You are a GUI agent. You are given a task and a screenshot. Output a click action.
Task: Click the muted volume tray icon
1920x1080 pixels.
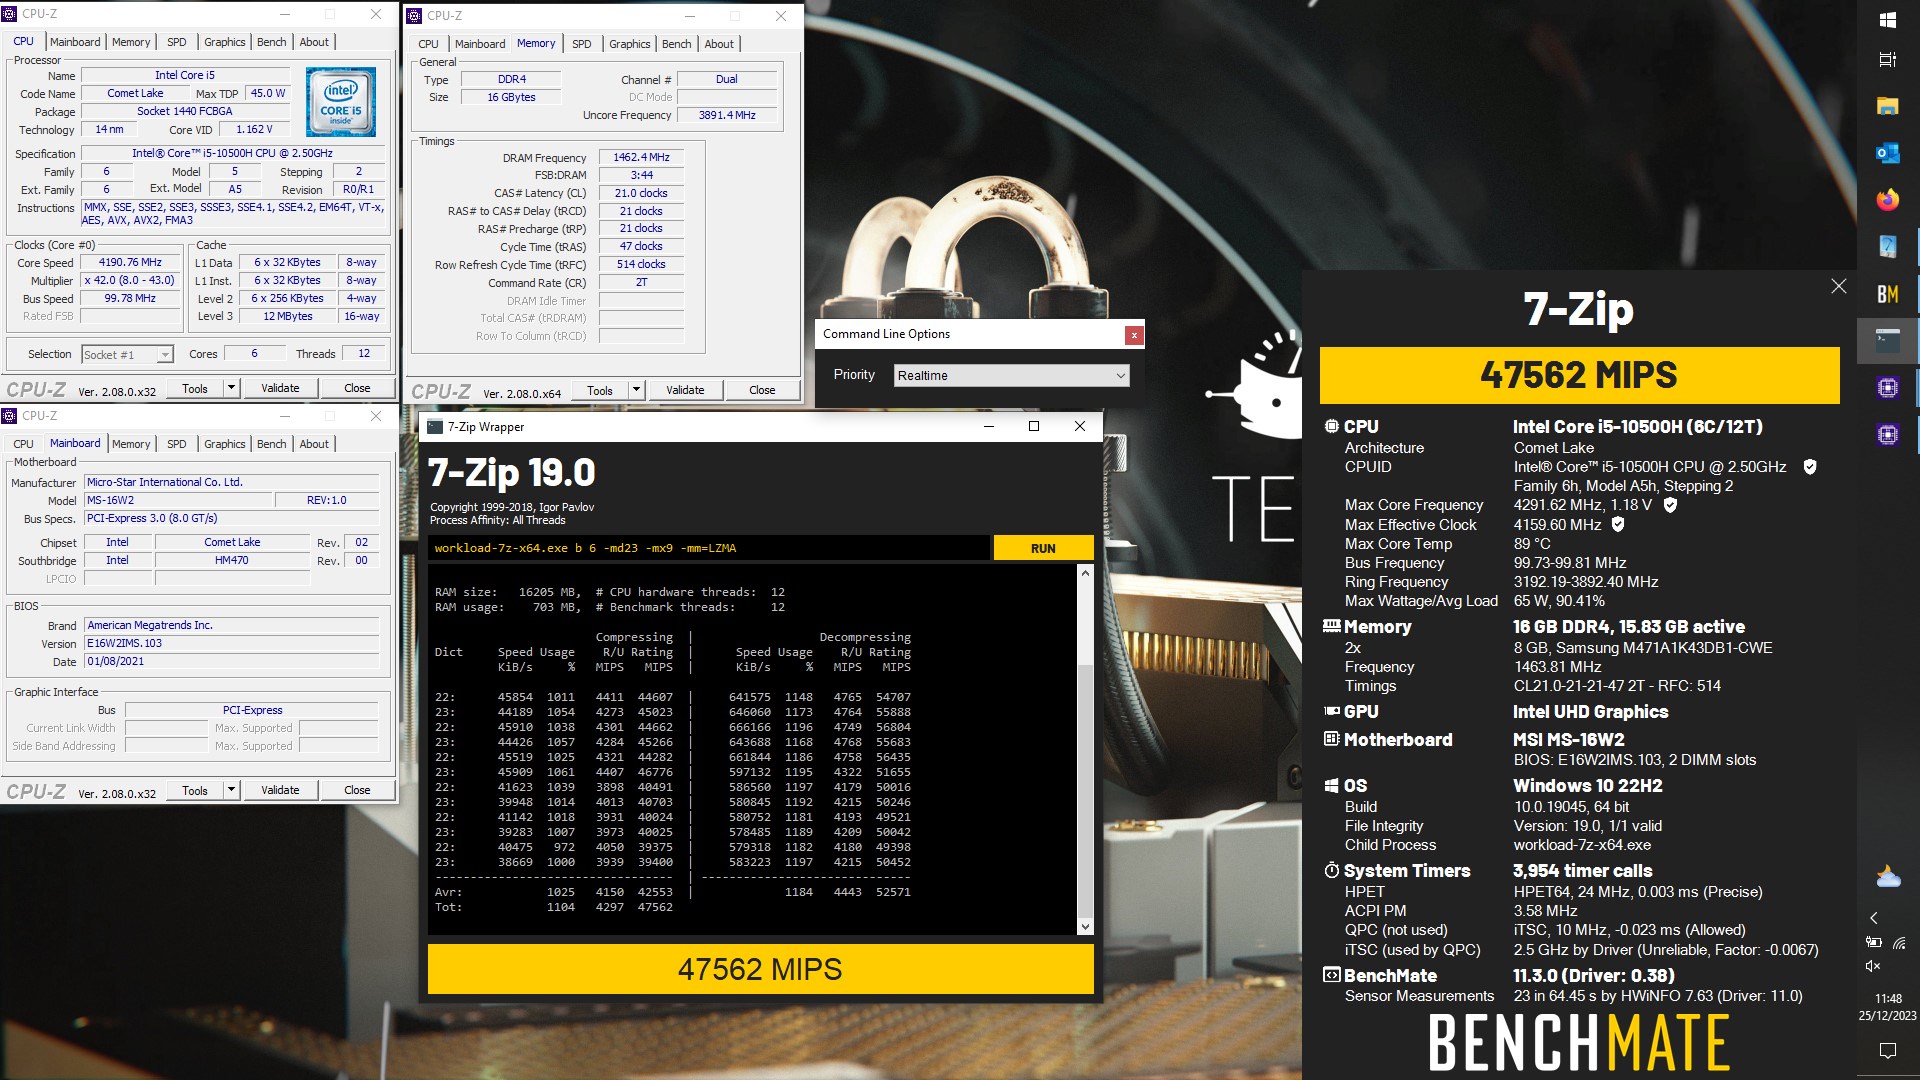[1873, 966]
